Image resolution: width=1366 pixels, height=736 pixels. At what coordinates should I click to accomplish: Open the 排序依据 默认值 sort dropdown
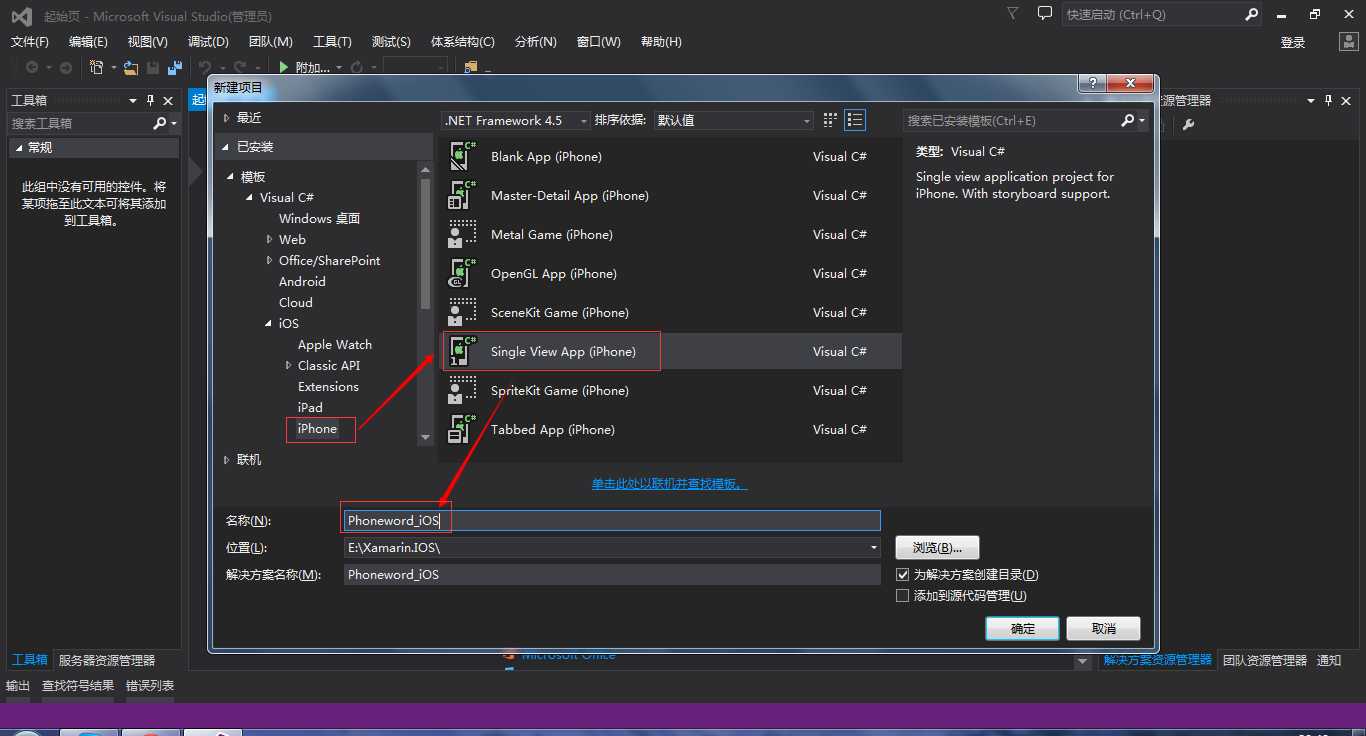(734, 120)
